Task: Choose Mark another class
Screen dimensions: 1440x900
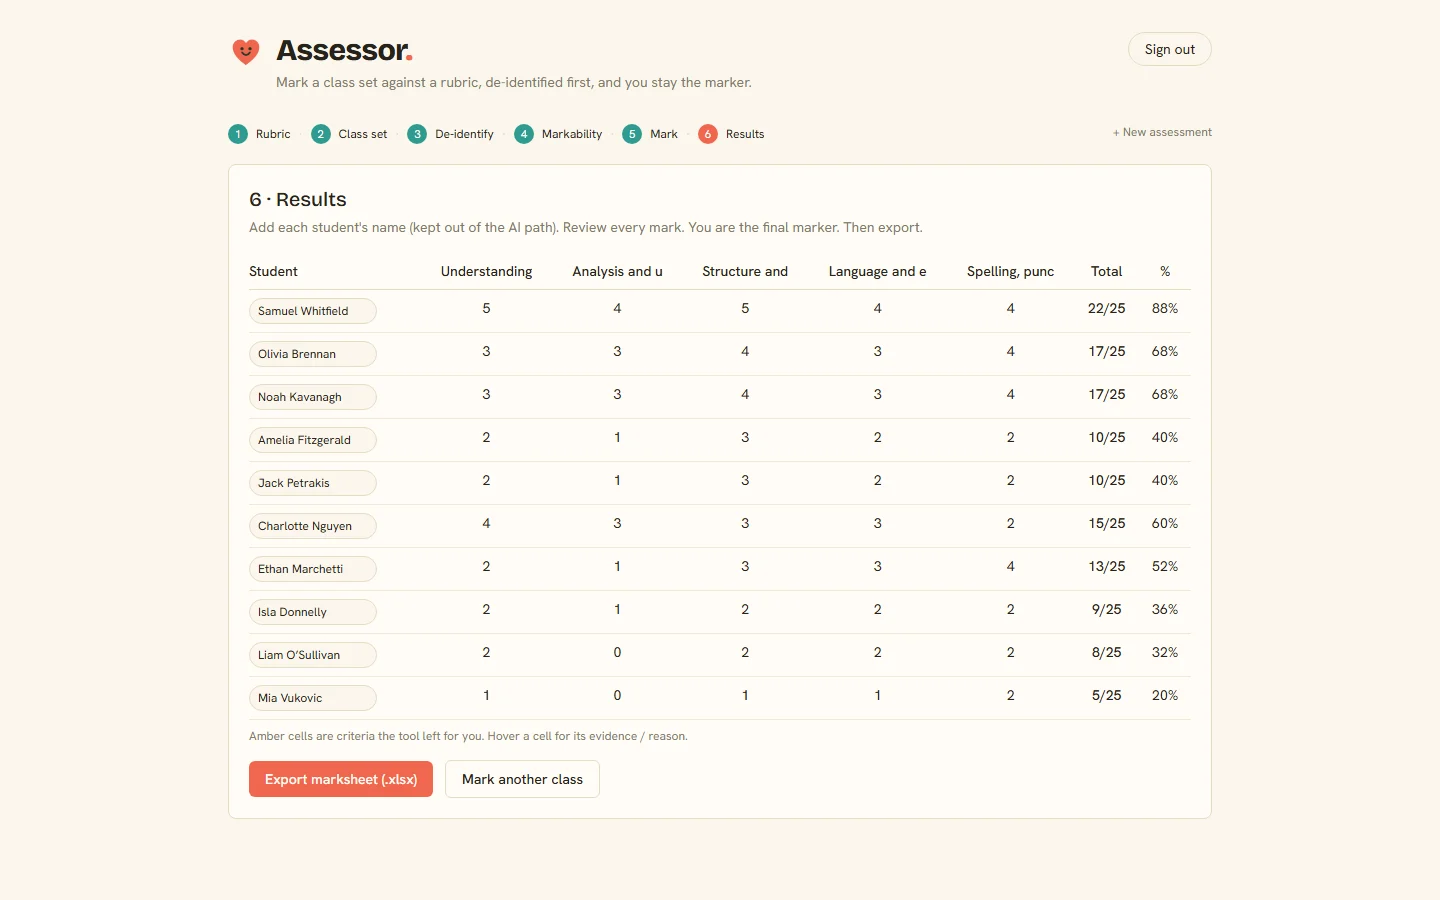Action: 522,779
